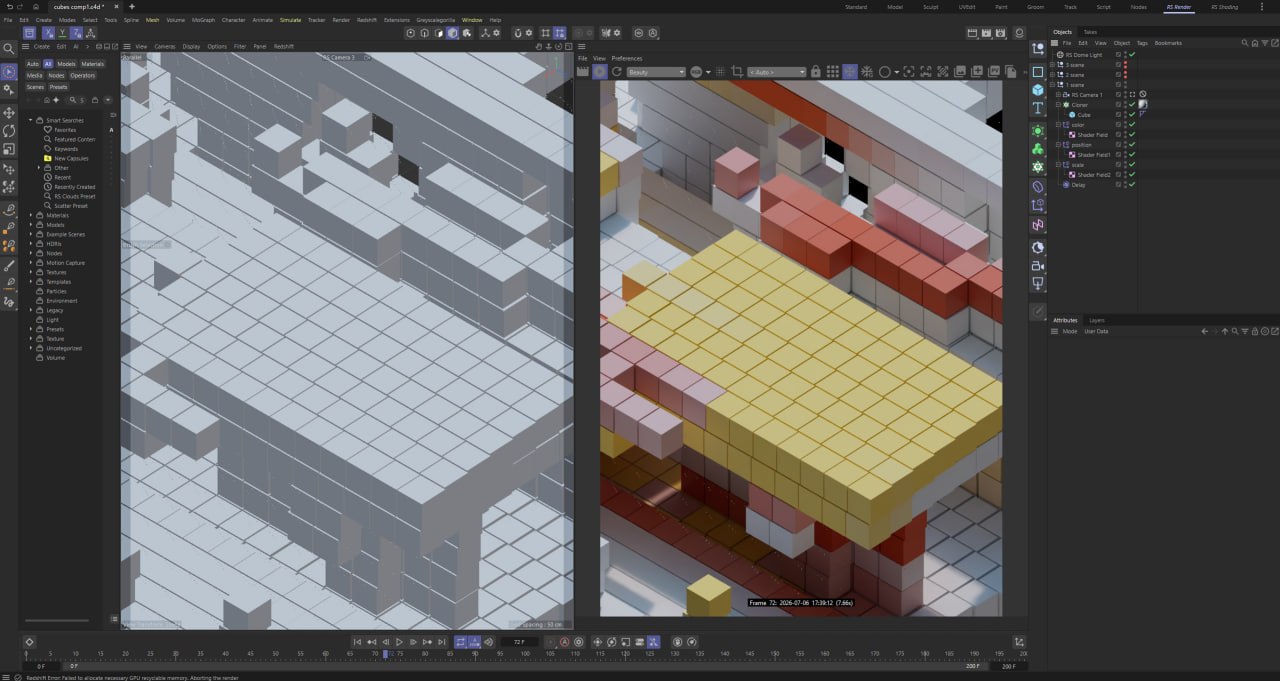Viewport: 1280px width, 681px height.
Task: Click the lock icon in render view toolbar
Action: tap(816, 72)
